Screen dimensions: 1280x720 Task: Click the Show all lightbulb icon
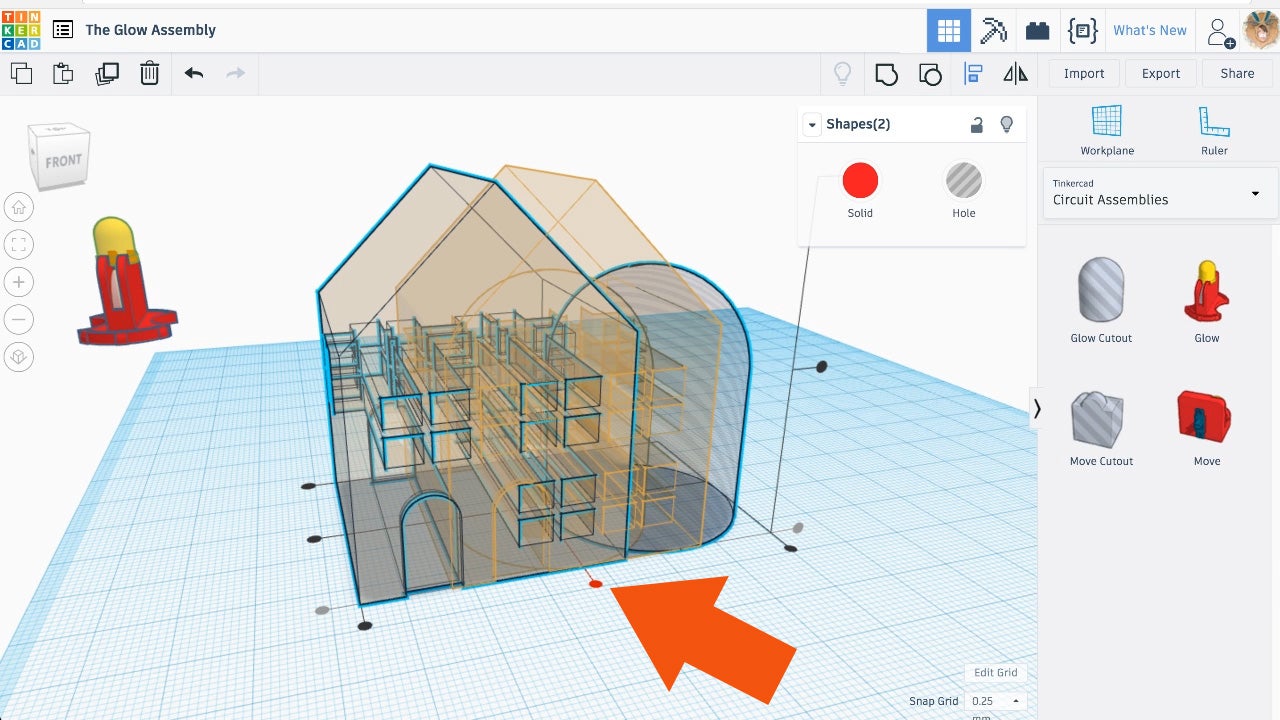(x=843, y=73)
